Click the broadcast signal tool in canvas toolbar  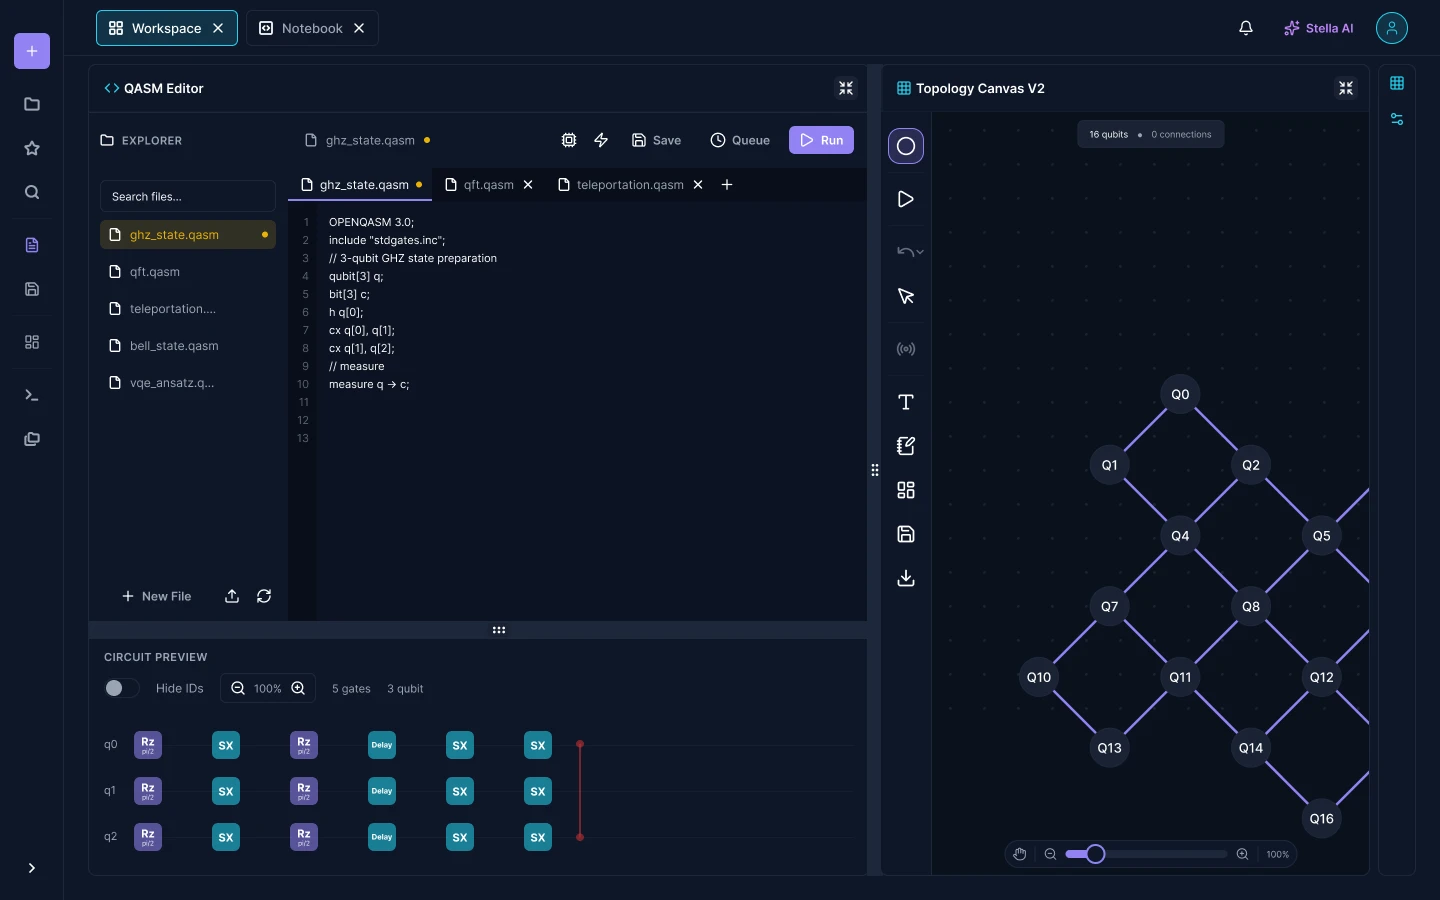(906, 349)
